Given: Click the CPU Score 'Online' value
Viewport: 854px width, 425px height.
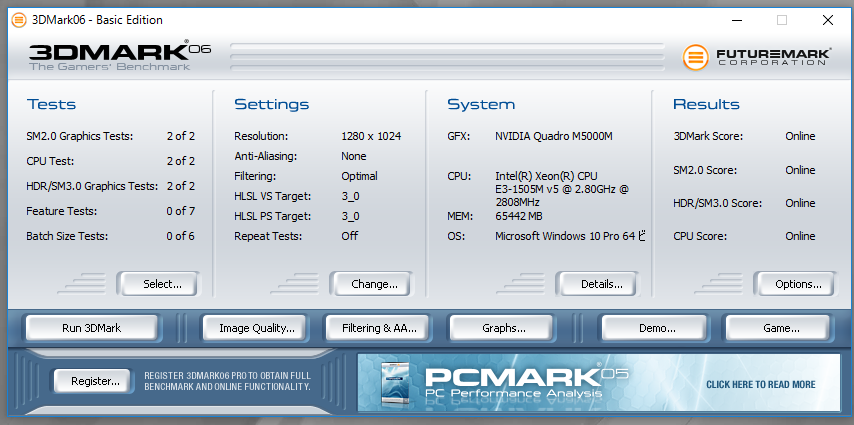Looking at the screenshot, I should (x=800, y=236).
